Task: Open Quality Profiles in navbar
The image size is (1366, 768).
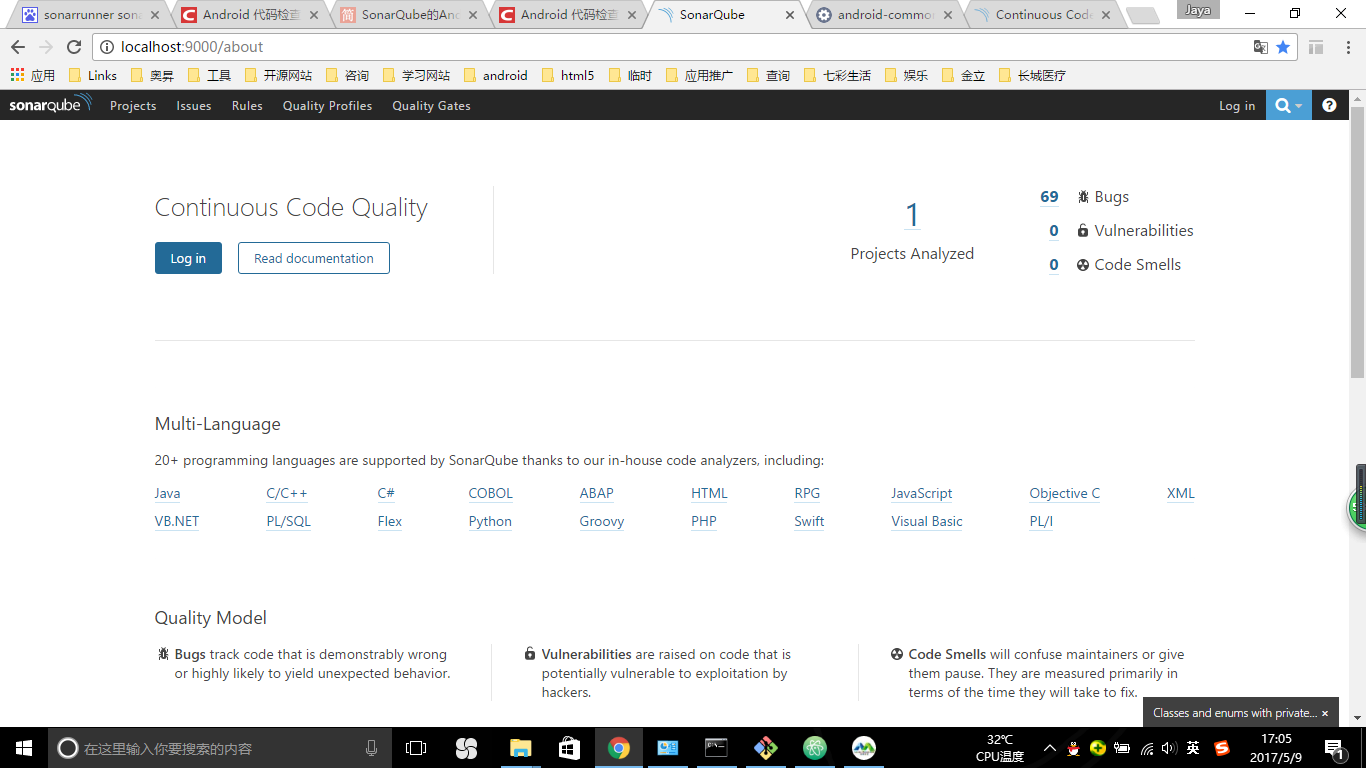Action: click(x=327, y=105)
